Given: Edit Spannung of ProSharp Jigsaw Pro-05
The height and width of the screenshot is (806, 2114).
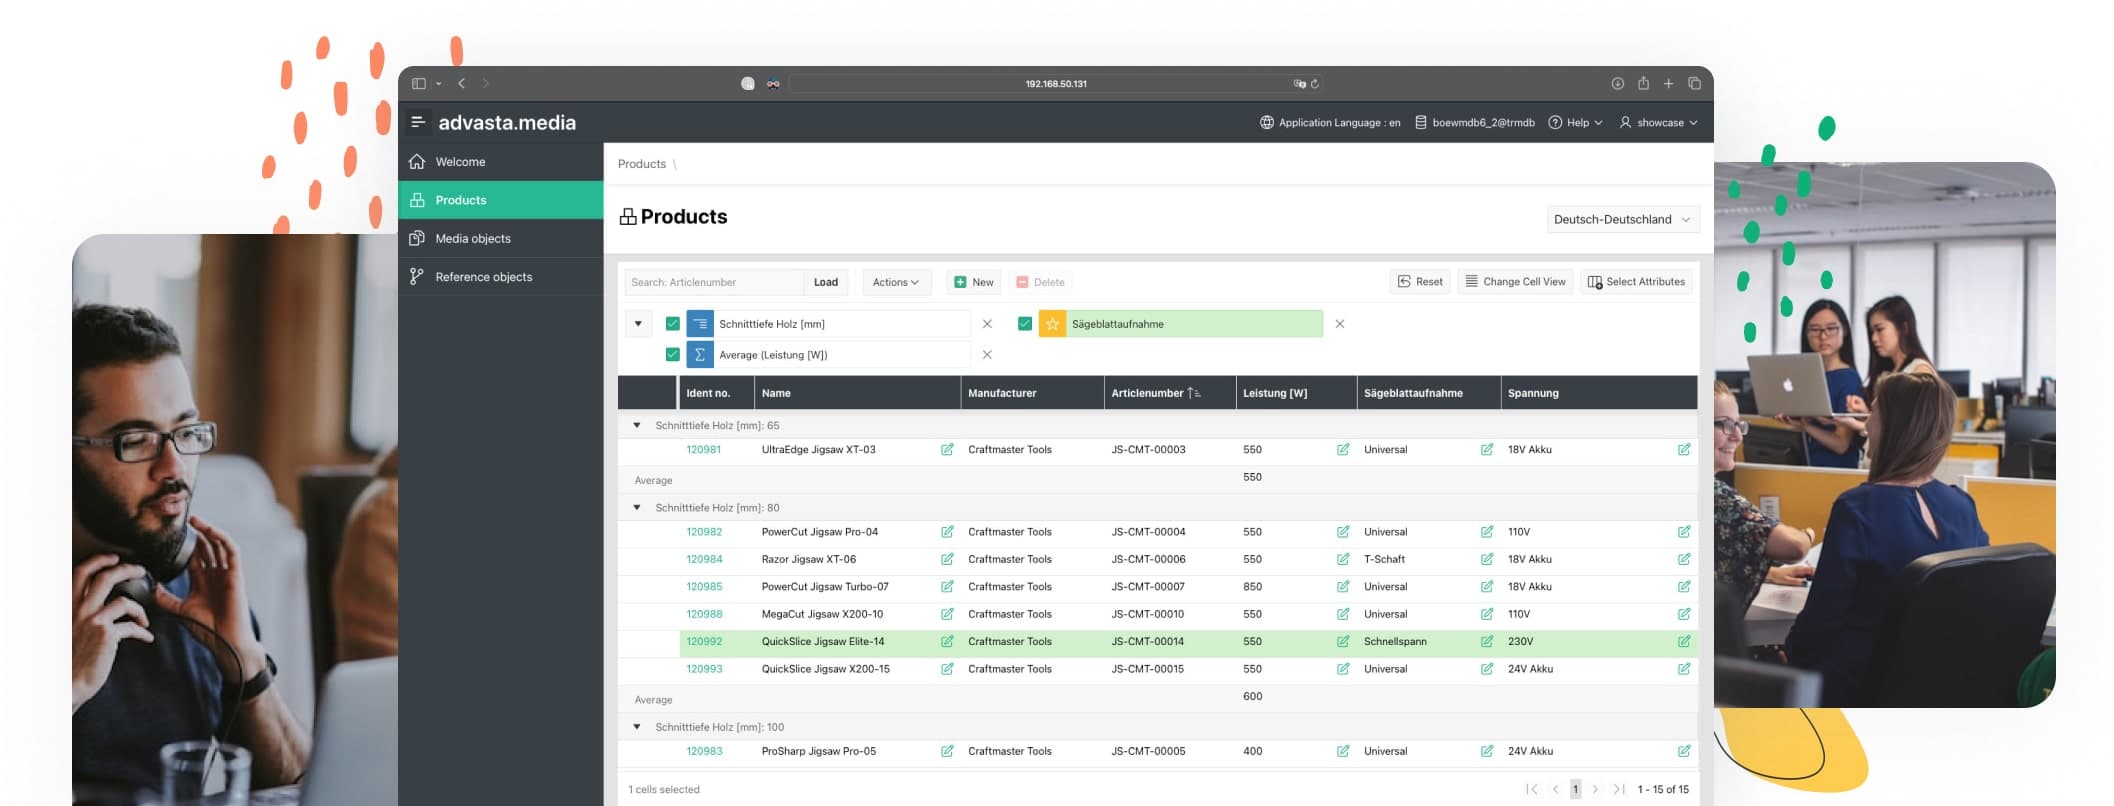Looking at the screenshot, I should [x=1684, y=751].
